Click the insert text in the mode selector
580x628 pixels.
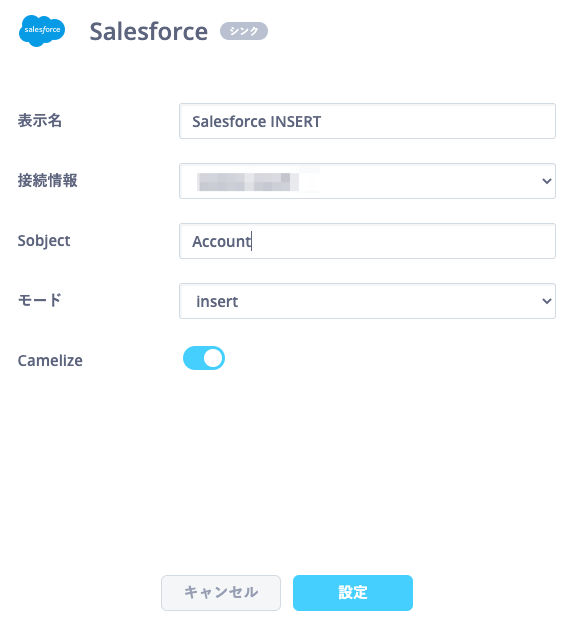(217, 301)
